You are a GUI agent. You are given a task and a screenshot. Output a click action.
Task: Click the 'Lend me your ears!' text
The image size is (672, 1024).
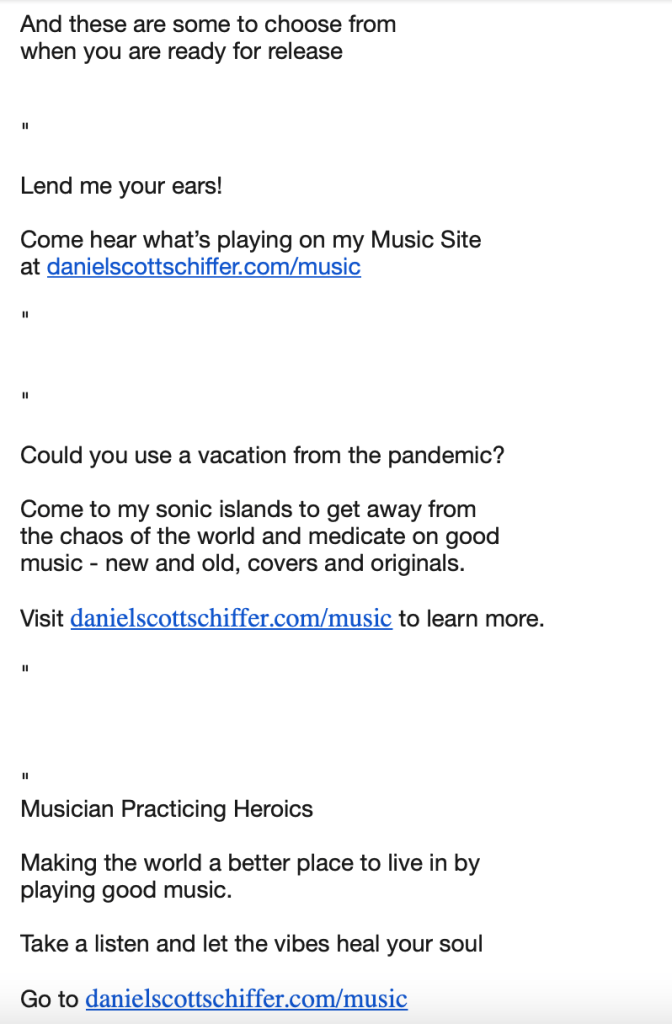click(x=121, y=186)
